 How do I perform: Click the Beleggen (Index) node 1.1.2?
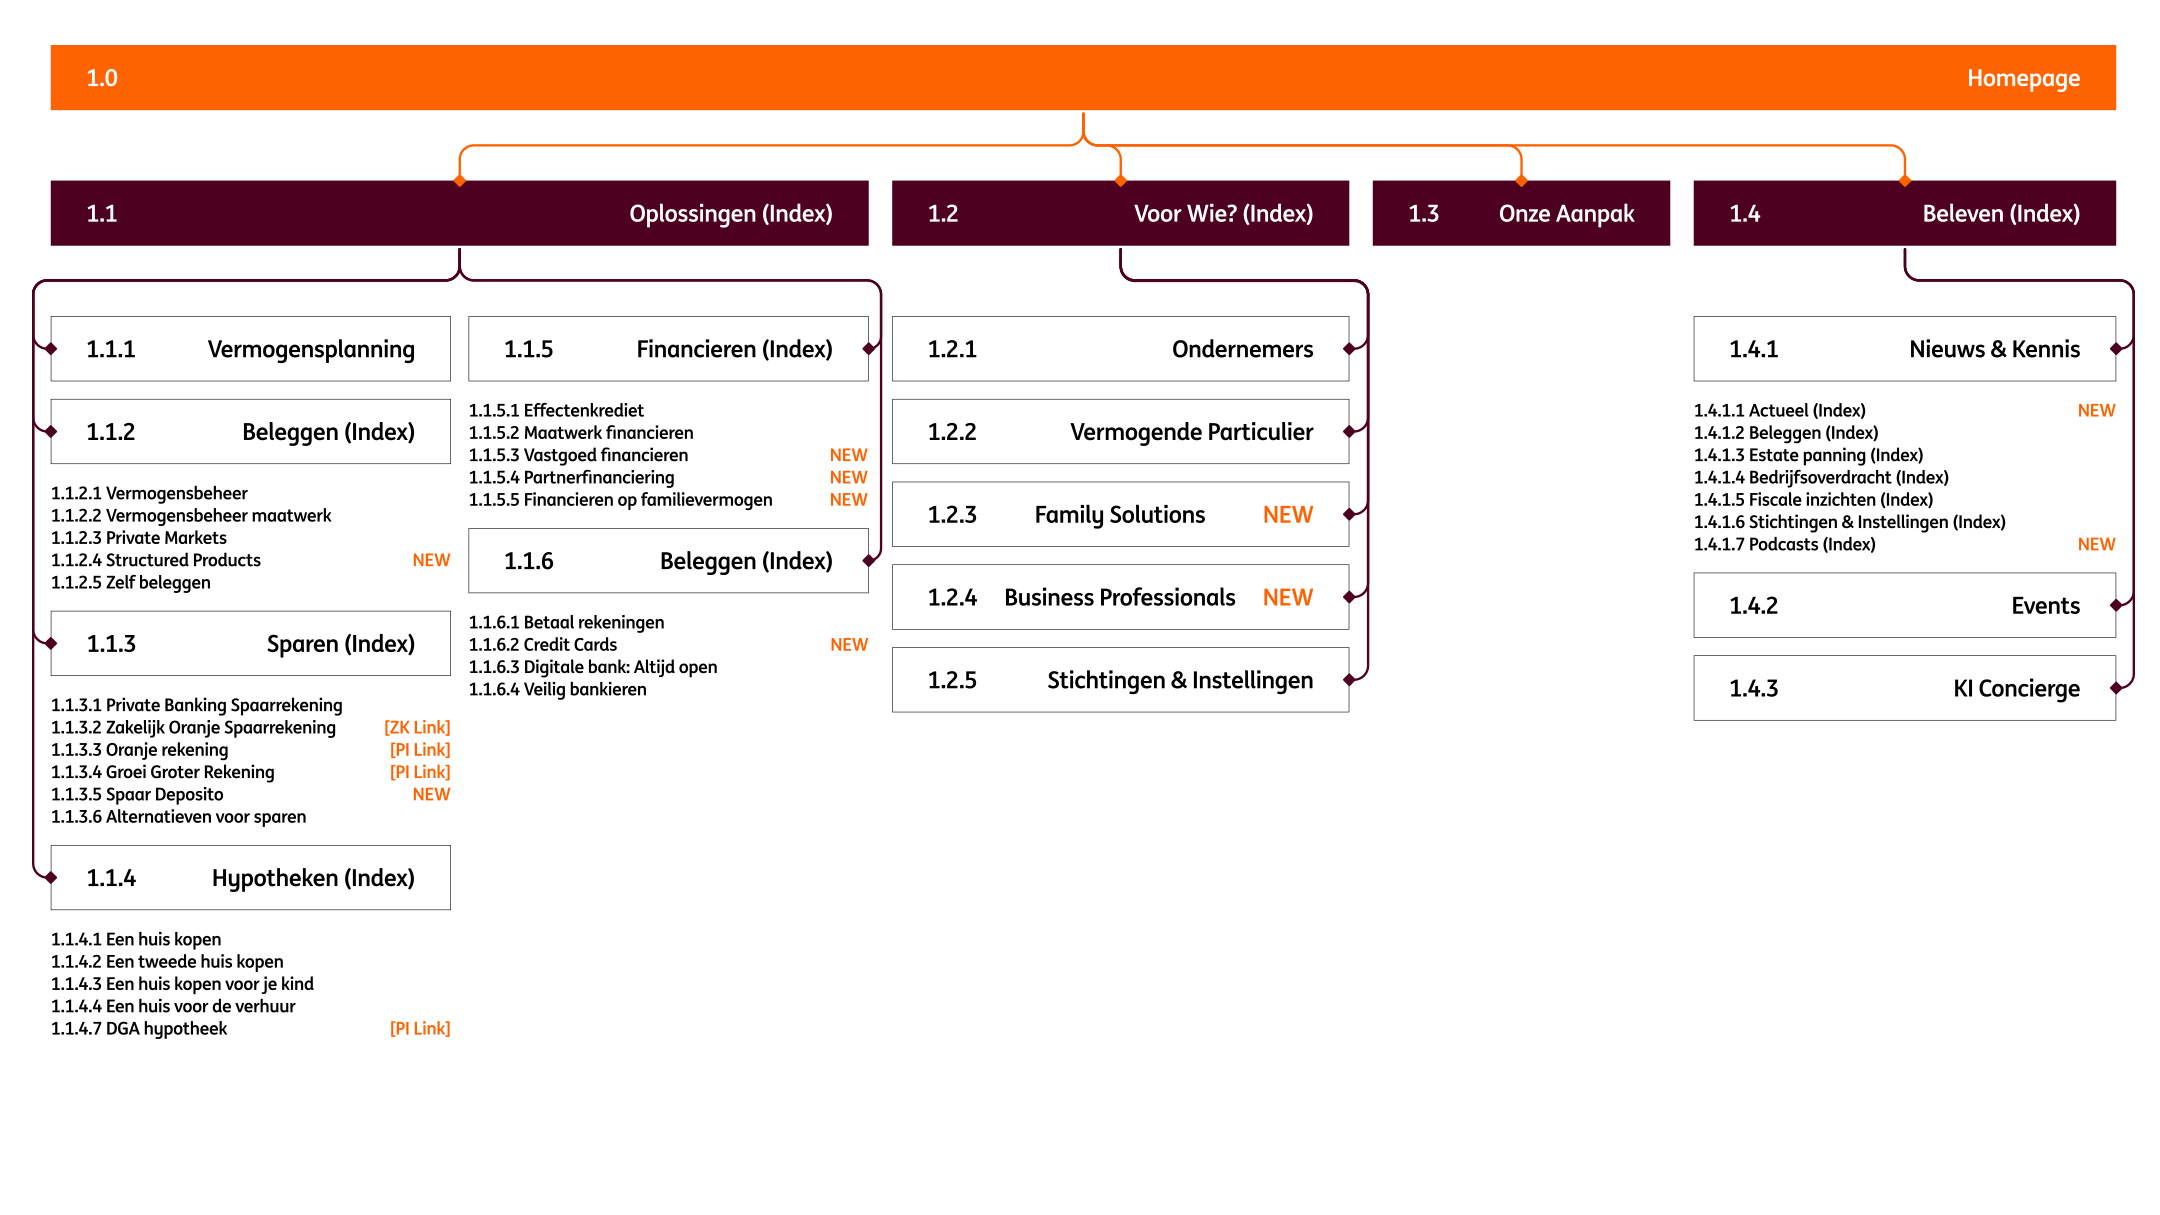point(250,431)
